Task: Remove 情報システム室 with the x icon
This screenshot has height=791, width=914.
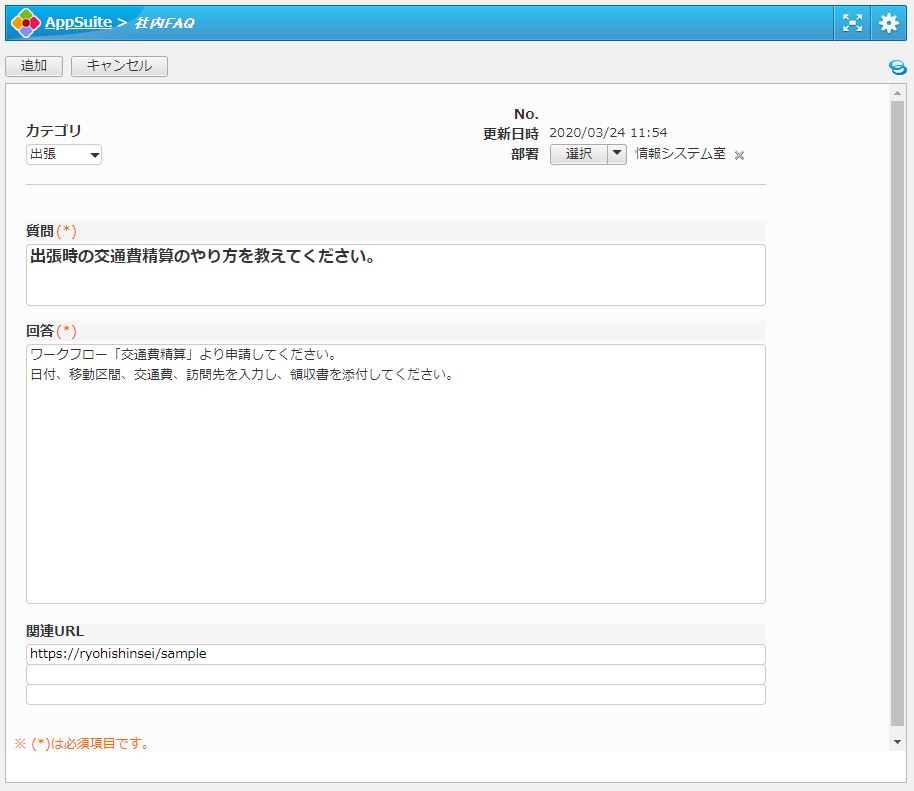Action: [x=740, y=155]
